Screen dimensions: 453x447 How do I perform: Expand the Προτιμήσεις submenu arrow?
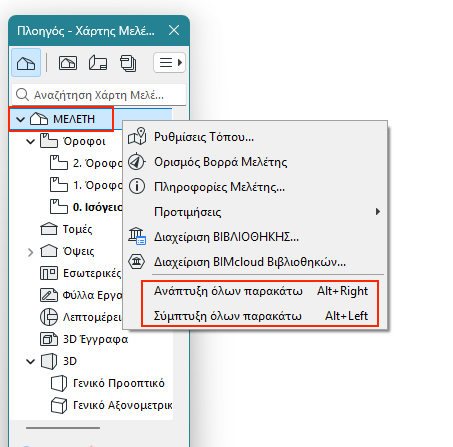pos(377,212)
